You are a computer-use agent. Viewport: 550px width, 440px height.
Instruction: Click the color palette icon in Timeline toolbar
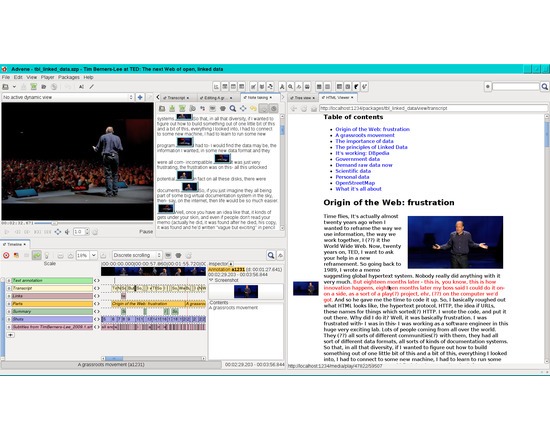point(16,255)
